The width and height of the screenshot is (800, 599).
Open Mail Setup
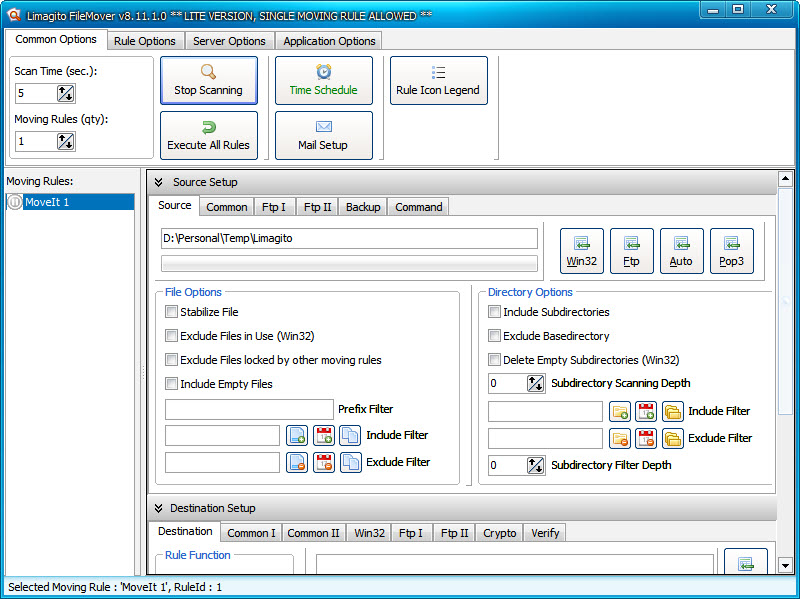323,135
